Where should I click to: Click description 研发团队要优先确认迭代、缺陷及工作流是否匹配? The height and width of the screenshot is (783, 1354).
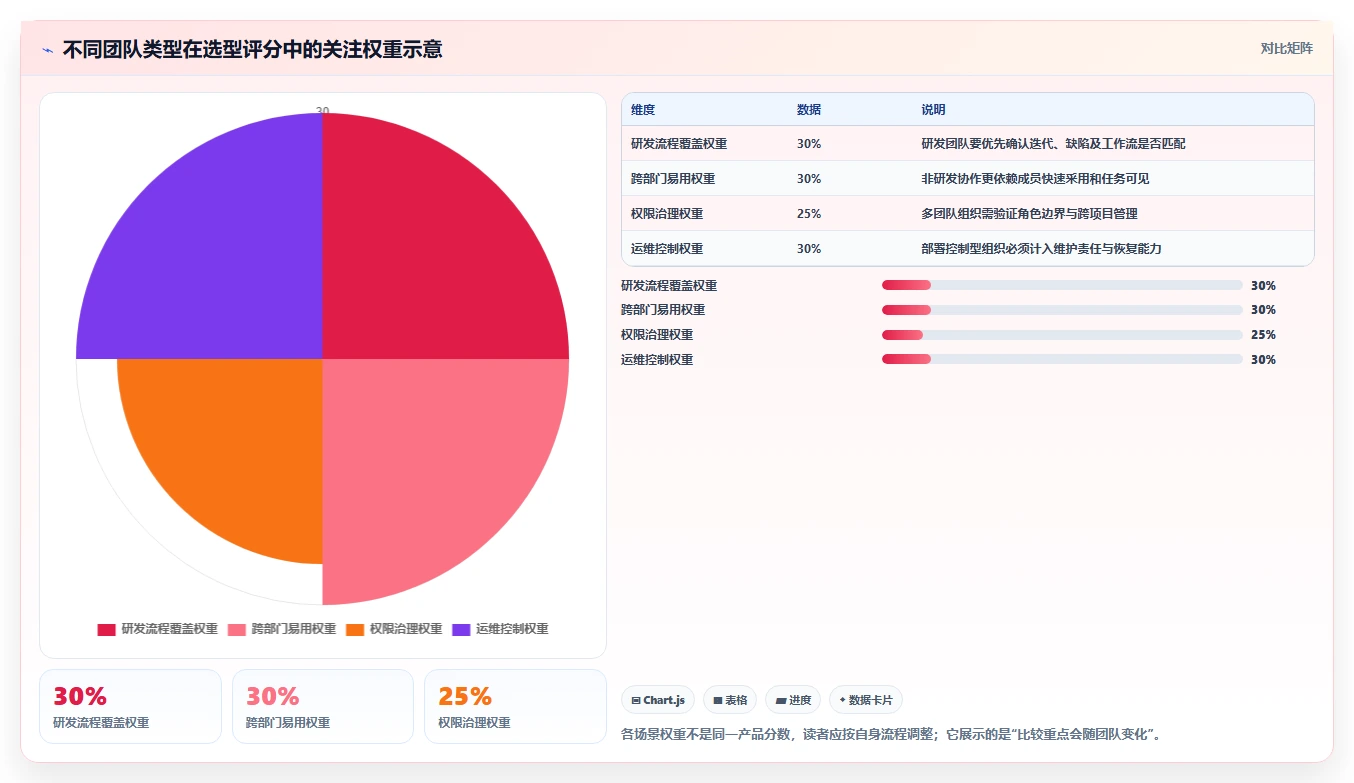coord(1054,144)
